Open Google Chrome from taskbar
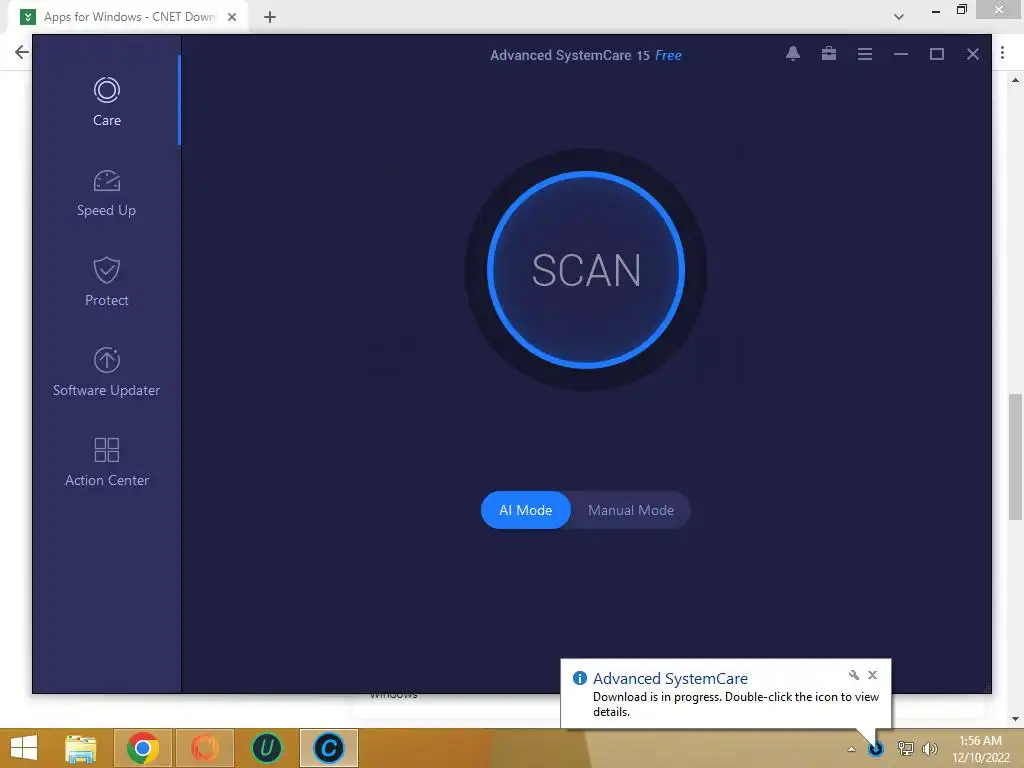1024x768 pixels. tap(143, 748)
